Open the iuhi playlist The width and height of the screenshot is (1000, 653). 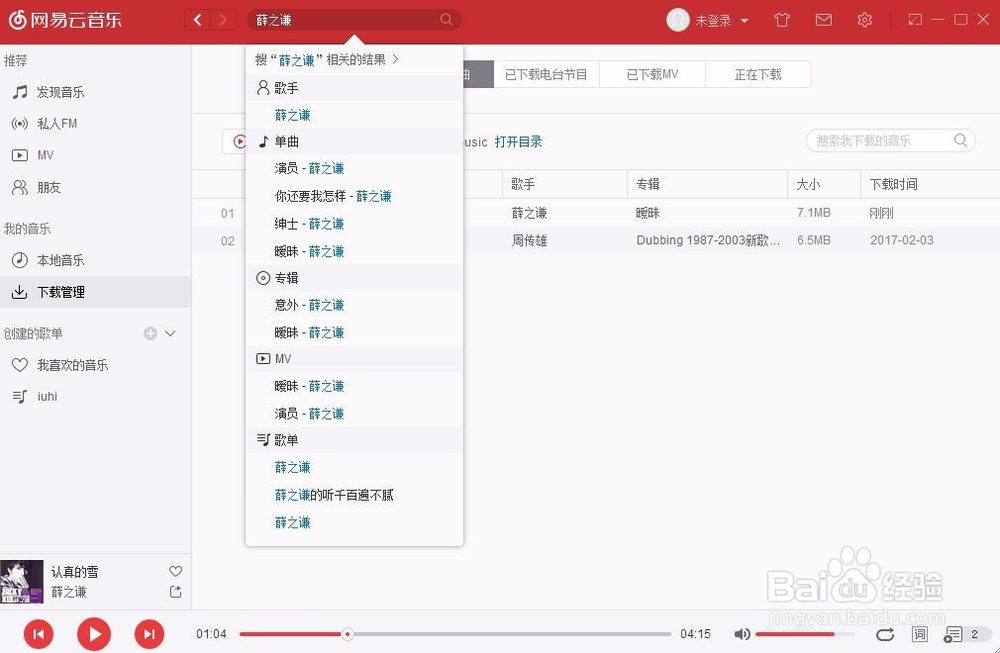[96, 396]
